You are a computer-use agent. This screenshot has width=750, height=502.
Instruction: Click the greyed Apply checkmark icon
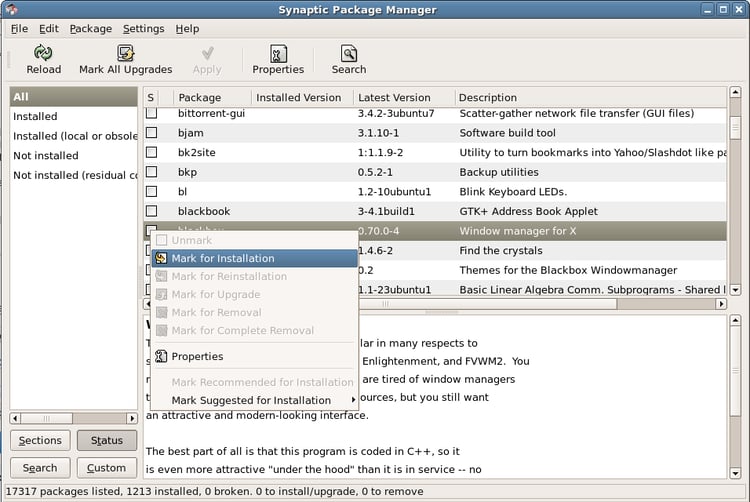[x=207, y=53]
